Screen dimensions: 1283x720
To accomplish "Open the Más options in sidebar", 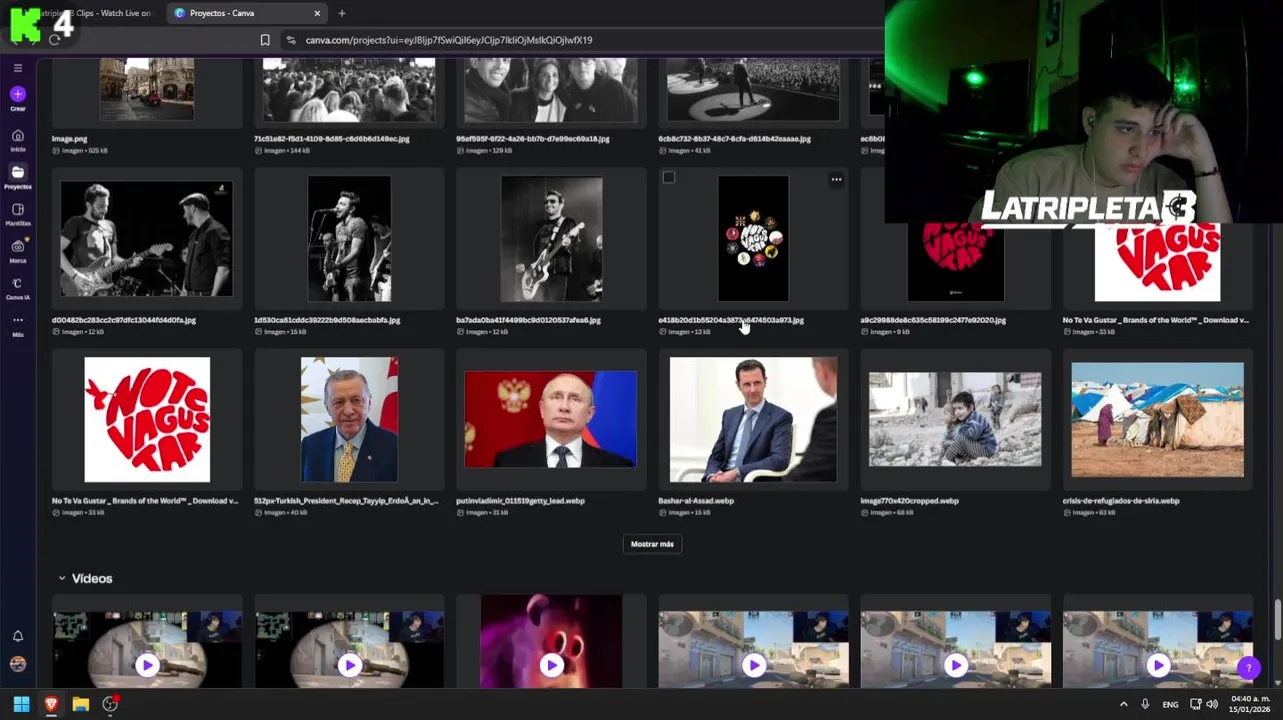I will click(18, 324).
